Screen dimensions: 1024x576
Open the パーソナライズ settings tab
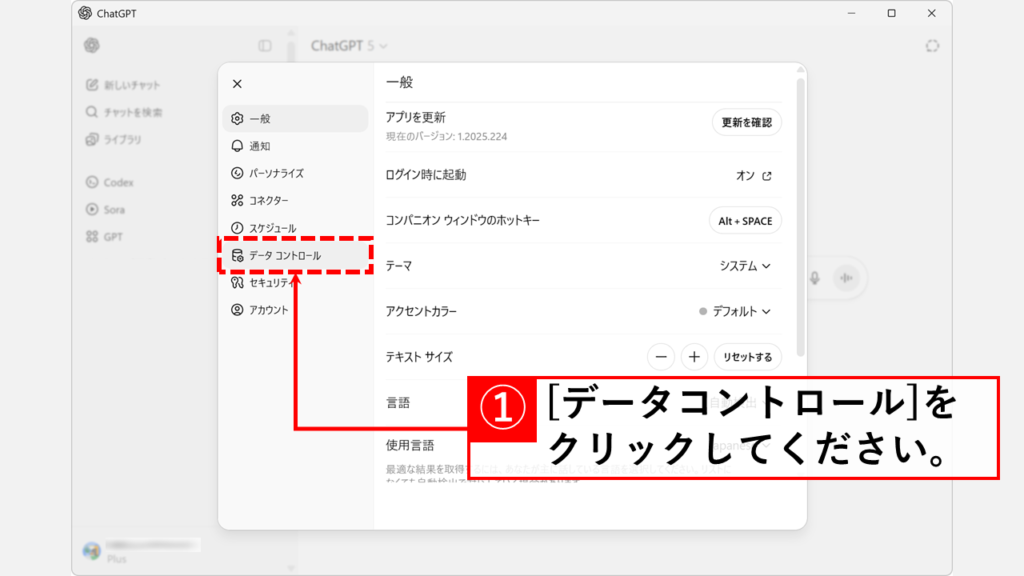point(295,174)
